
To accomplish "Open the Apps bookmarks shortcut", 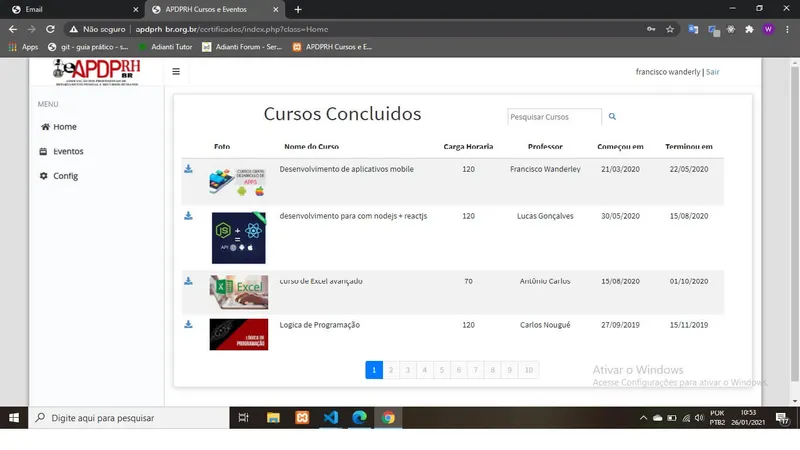I will tap(23, 47).
